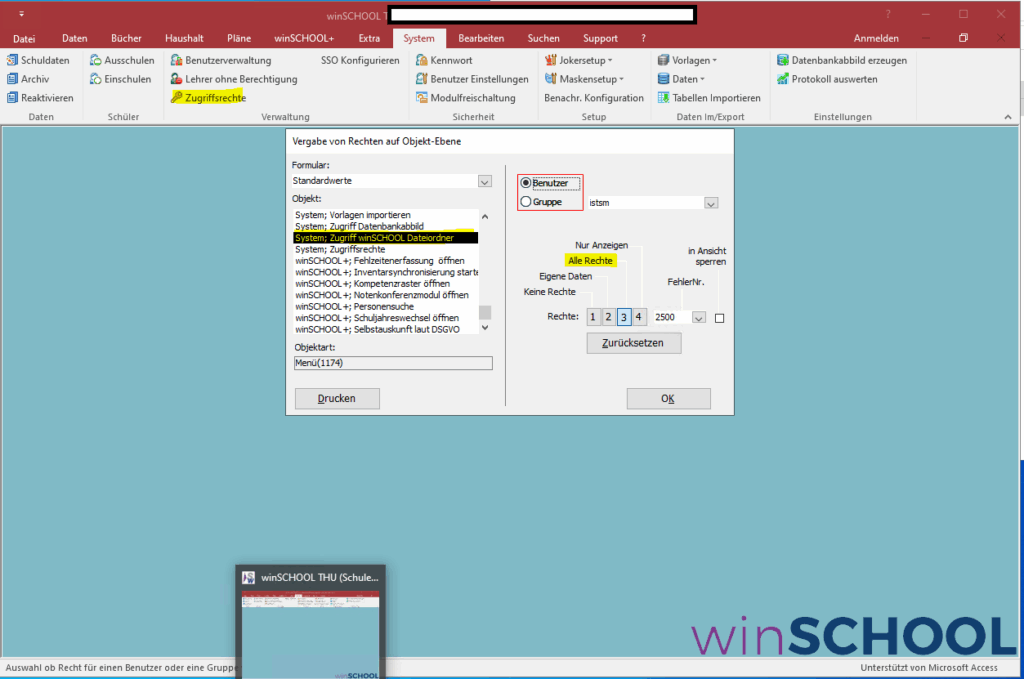
Task: Select 'winSCHOOL+; Personensuche' item
Action: (385, 306)
